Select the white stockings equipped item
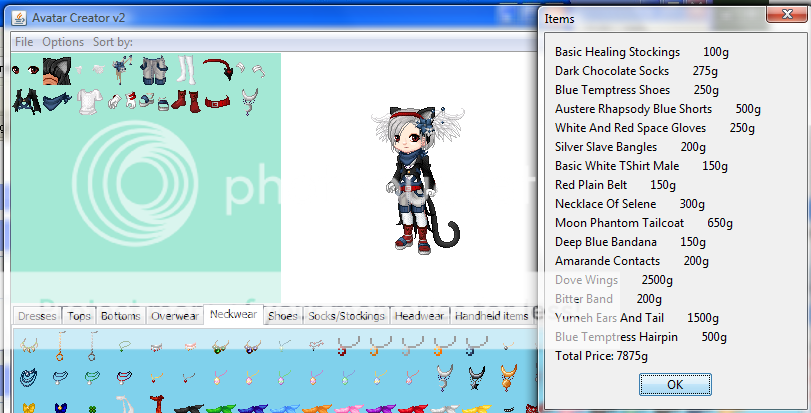This screenshot has width=811, height=413. 187,70
